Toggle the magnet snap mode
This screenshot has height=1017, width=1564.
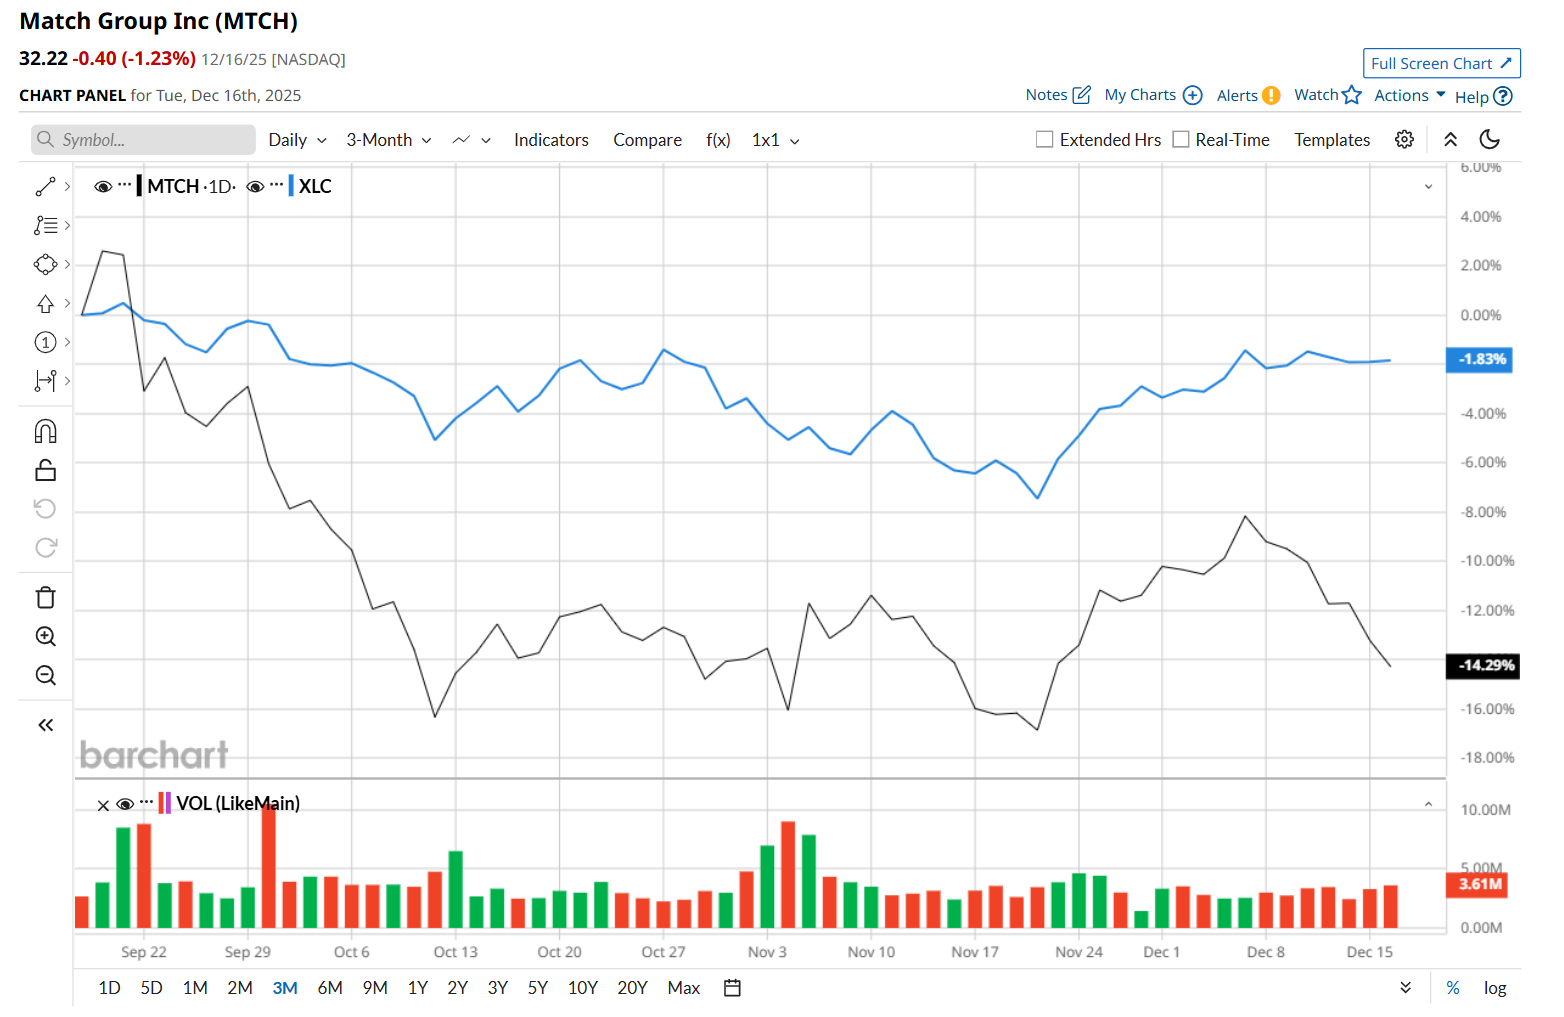(x=46, y=432)
